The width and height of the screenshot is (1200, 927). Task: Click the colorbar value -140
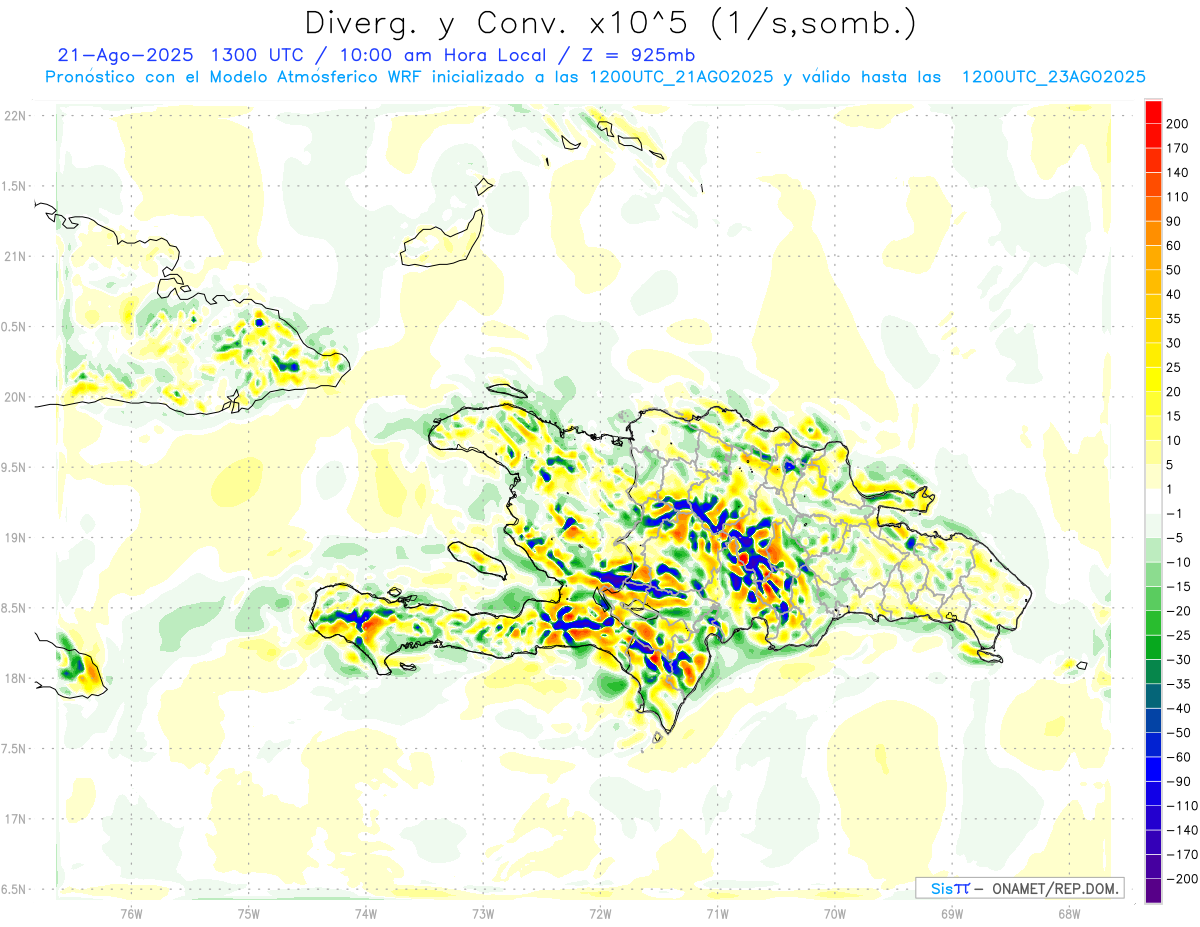click(x=1181, y=830)
